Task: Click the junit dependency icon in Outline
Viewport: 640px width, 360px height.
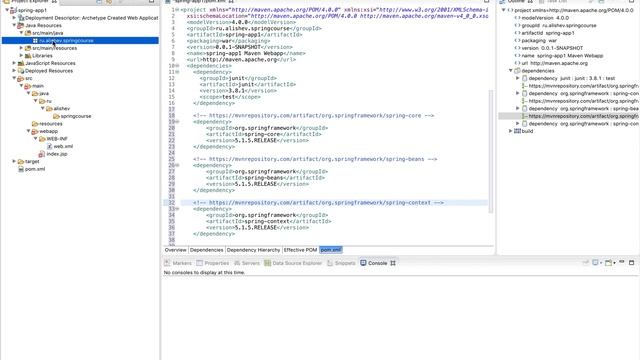Action: pyautogui.click(x=525, y=78)
